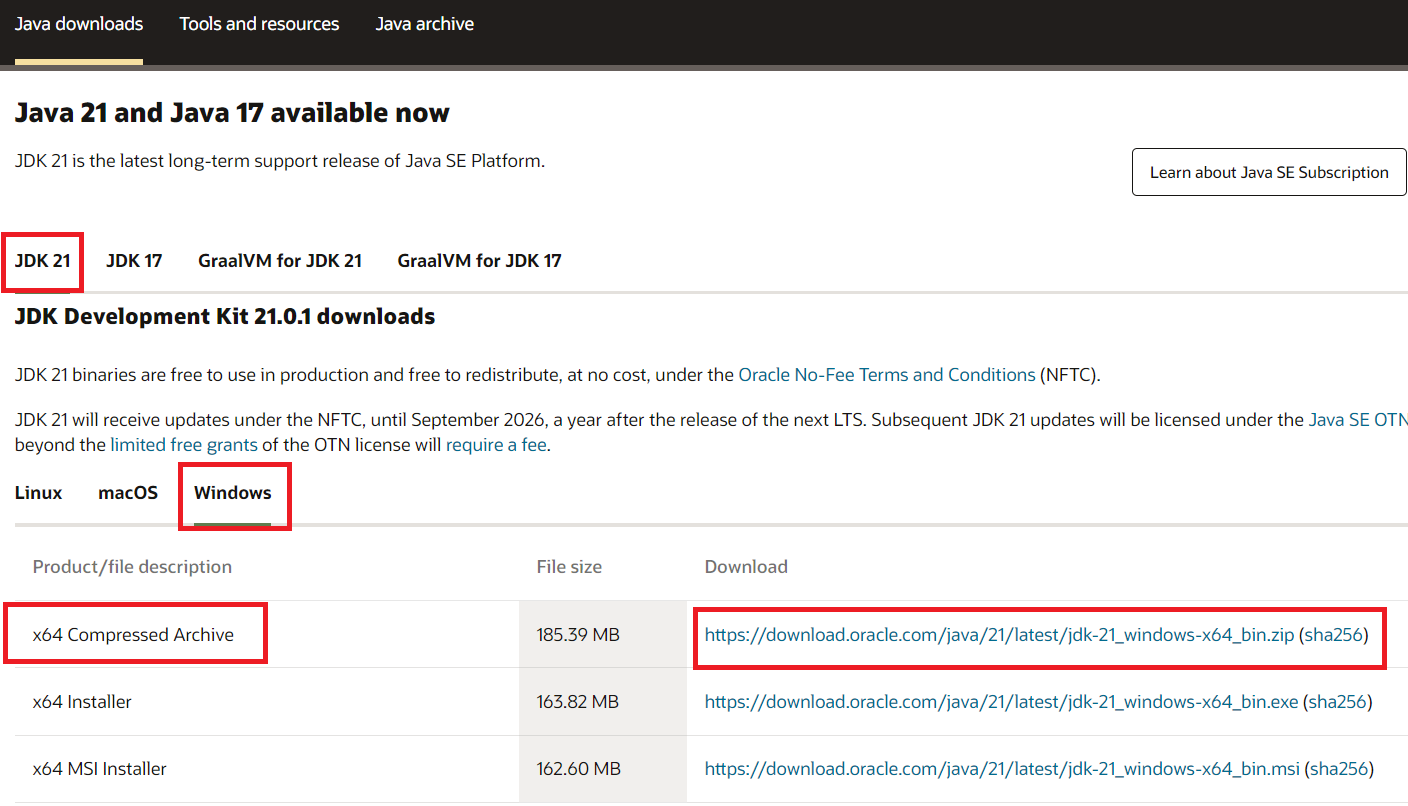
Task: Click the Download column header
Action: coord(746,567)
